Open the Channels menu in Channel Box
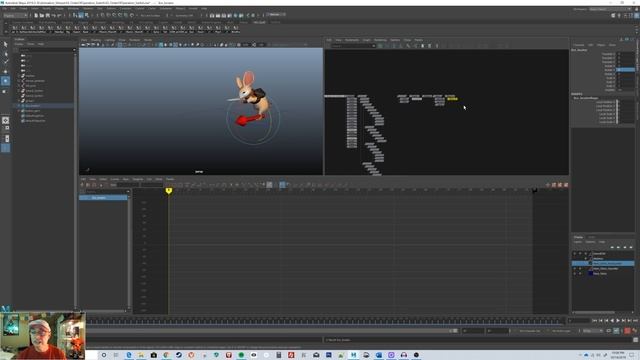This screenshot has width=640, height=360. [x=579, y=45]
